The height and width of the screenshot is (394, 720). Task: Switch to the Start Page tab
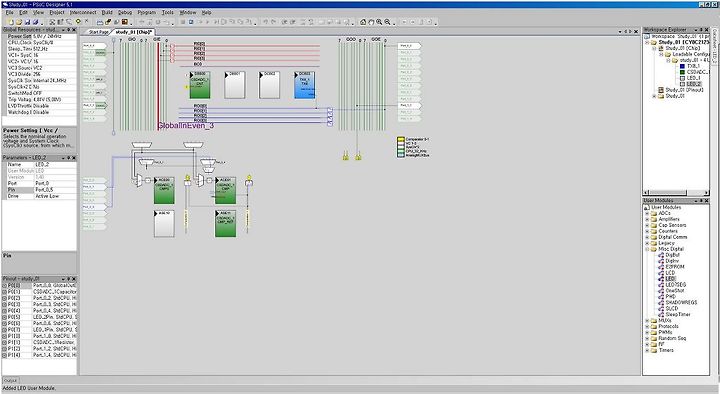pos(98,32)
